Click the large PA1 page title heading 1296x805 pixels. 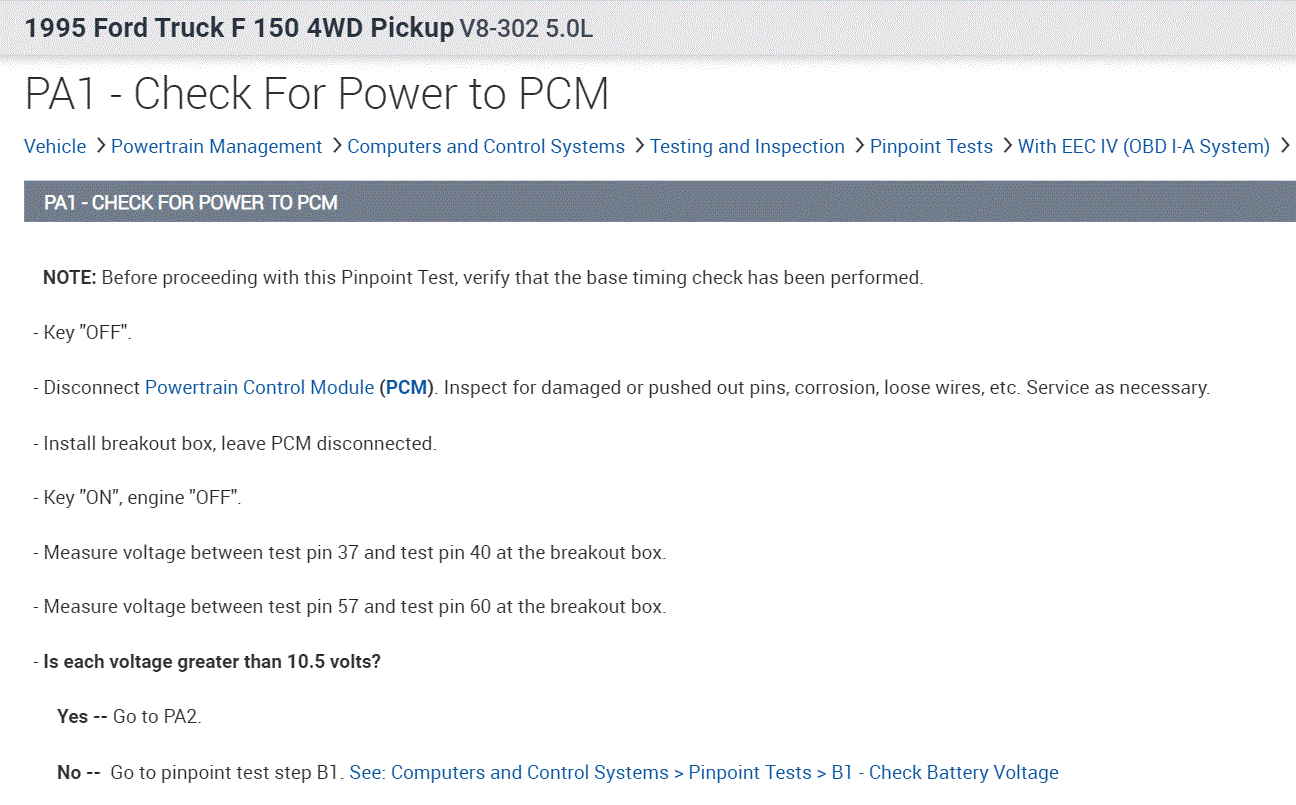point(316,94)
